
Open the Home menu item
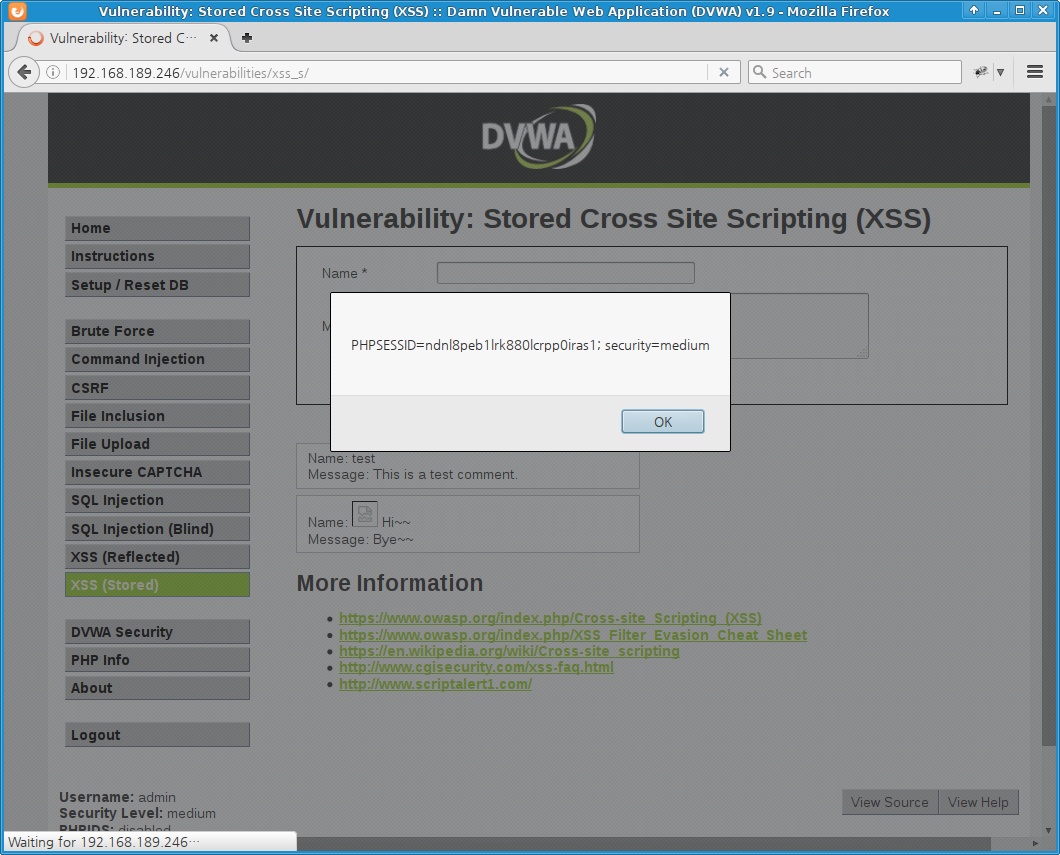[158, 228]
